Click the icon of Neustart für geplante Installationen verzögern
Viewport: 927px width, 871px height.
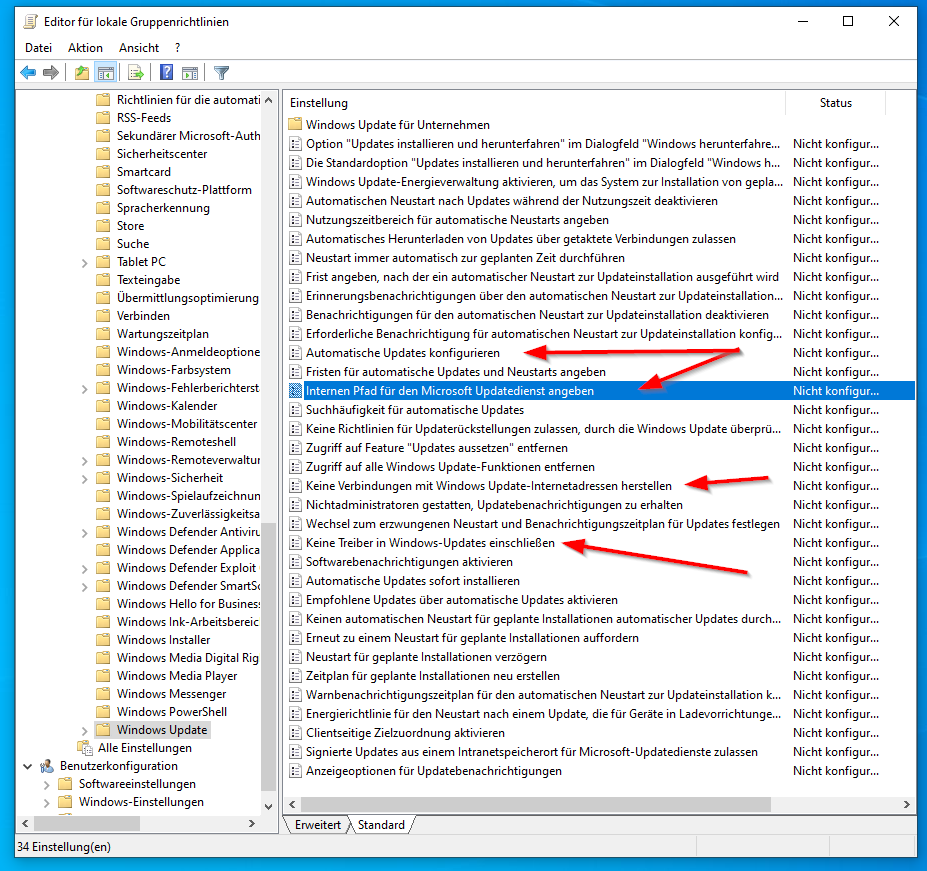coord(295,657)
